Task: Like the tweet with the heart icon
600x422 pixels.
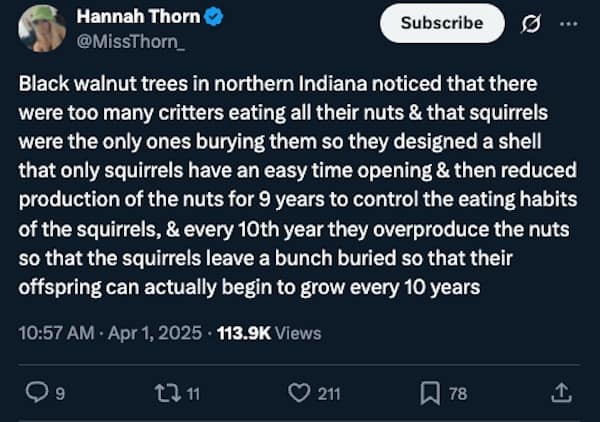Action: tap(299, 393)
